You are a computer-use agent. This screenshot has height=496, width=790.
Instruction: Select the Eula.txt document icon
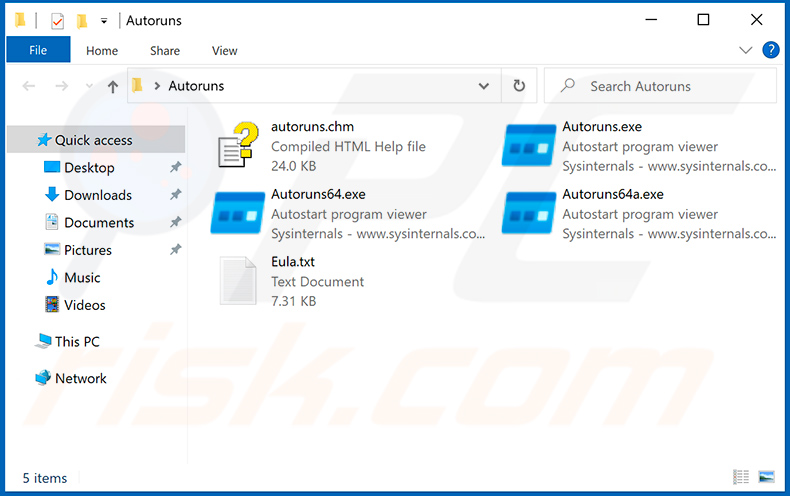238,280
